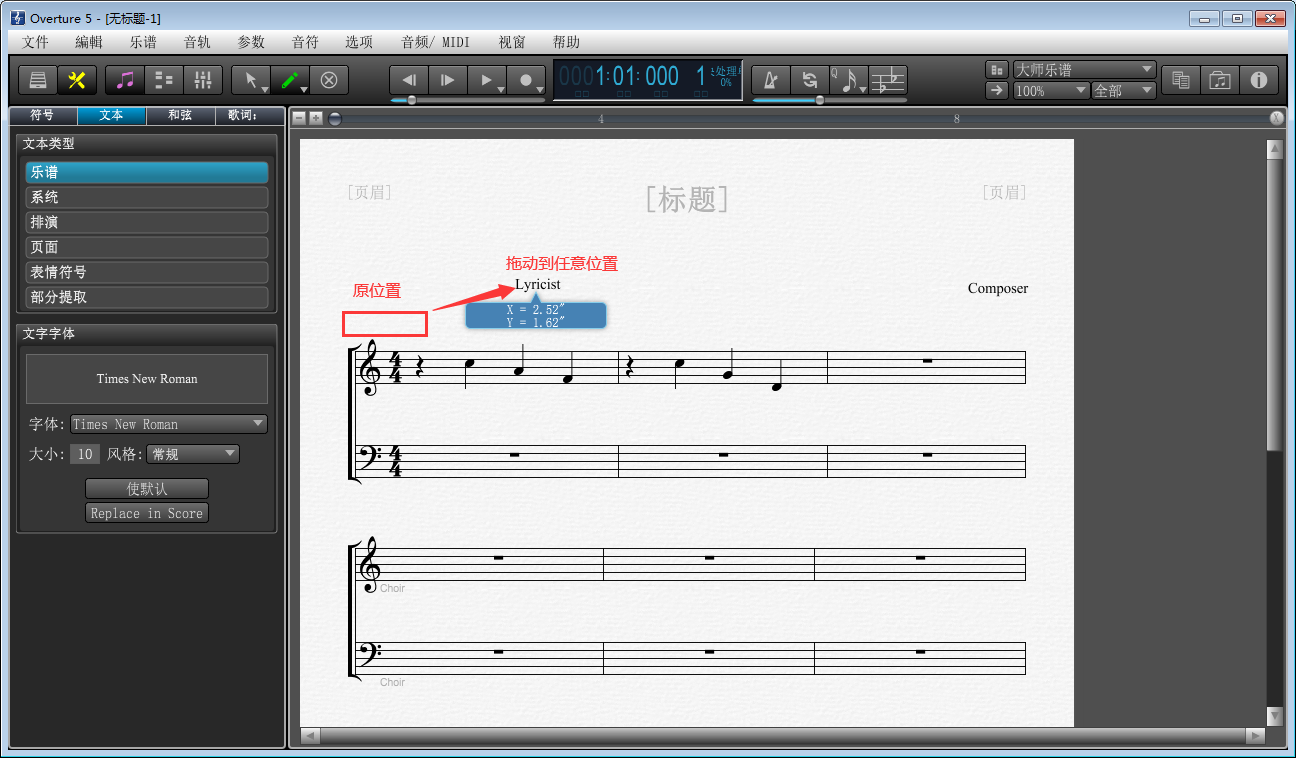Image resolution: width=1296 pixels, height=758 pixels.
Task: Open the 音符 menu
Action: pos(305,42)
